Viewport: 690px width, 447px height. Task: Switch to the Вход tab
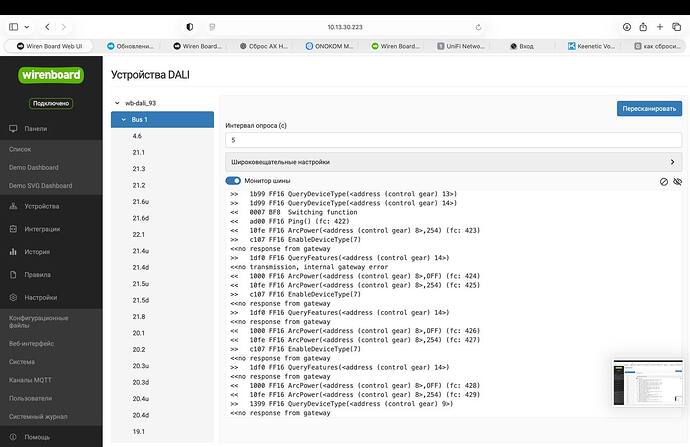522,46
